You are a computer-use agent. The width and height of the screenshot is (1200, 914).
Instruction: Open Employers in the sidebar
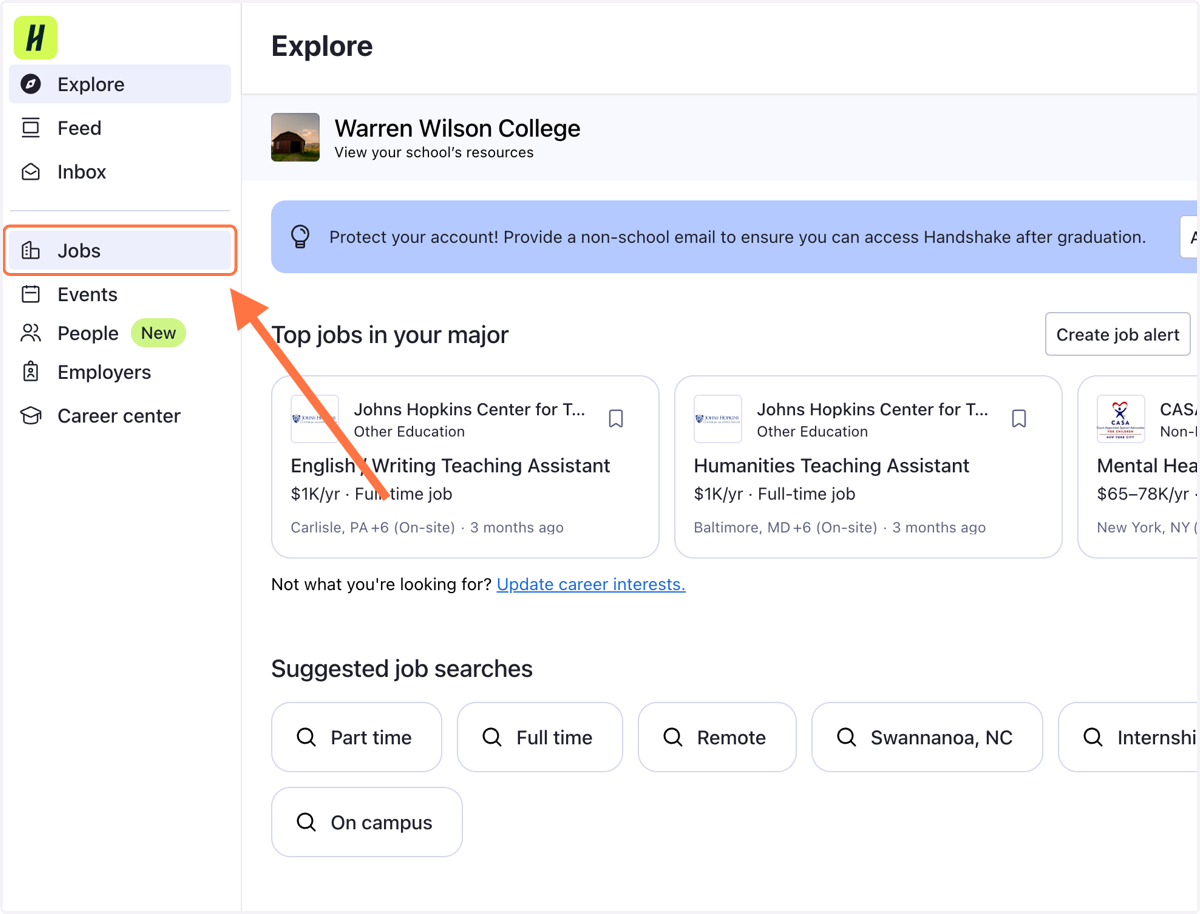[120, 372]
